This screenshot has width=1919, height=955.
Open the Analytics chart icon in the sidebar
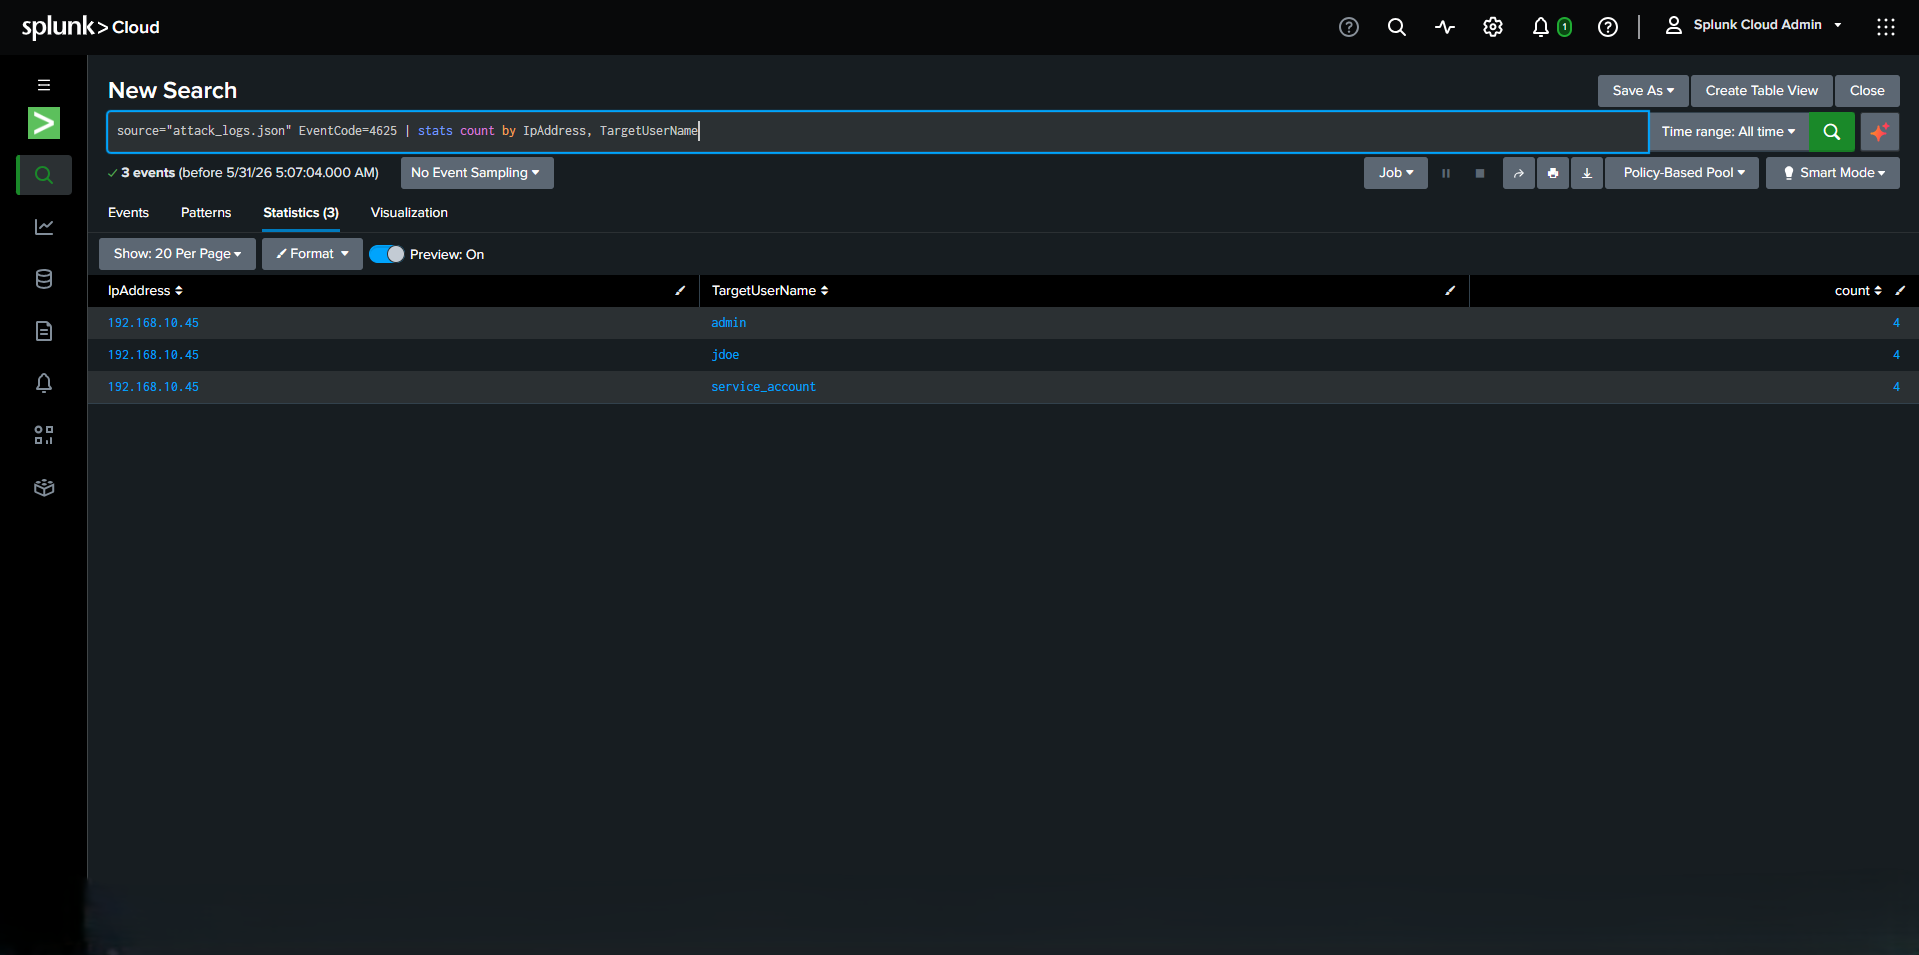pos(44,227)
